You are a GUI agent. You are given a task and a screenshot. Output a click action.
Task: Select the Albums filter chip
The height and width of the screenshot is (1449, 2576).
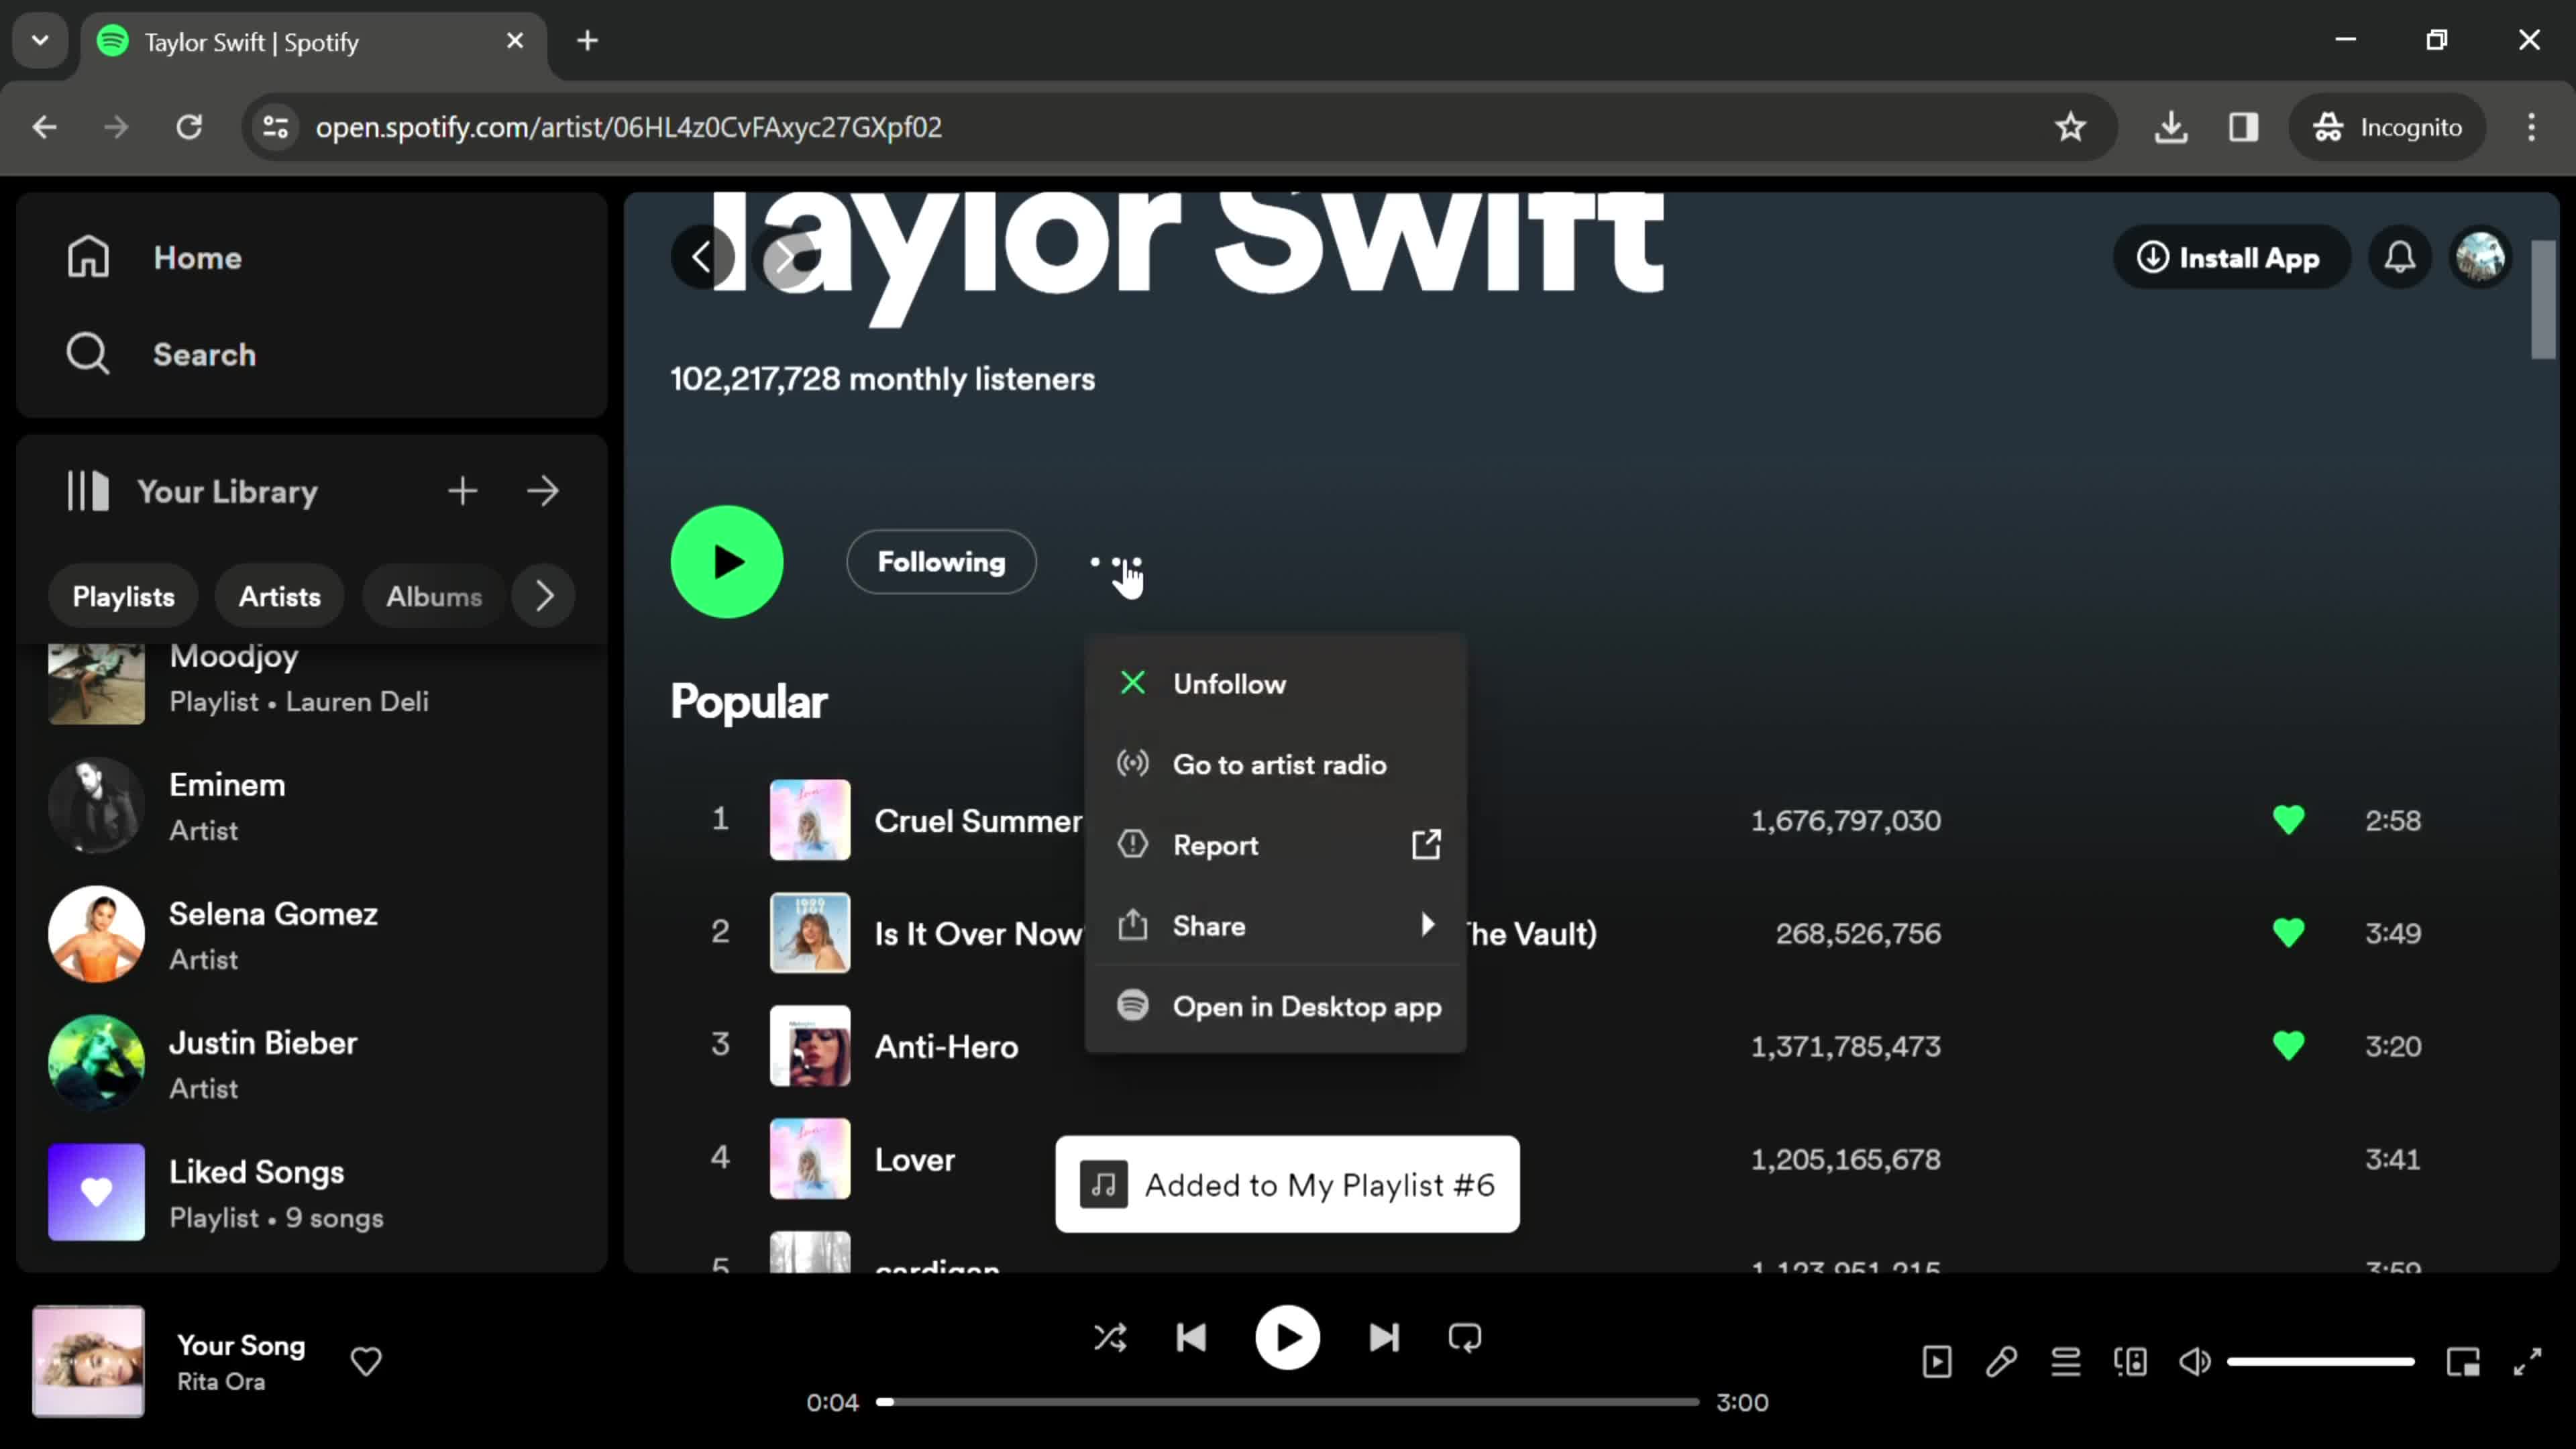pos(434,596)
